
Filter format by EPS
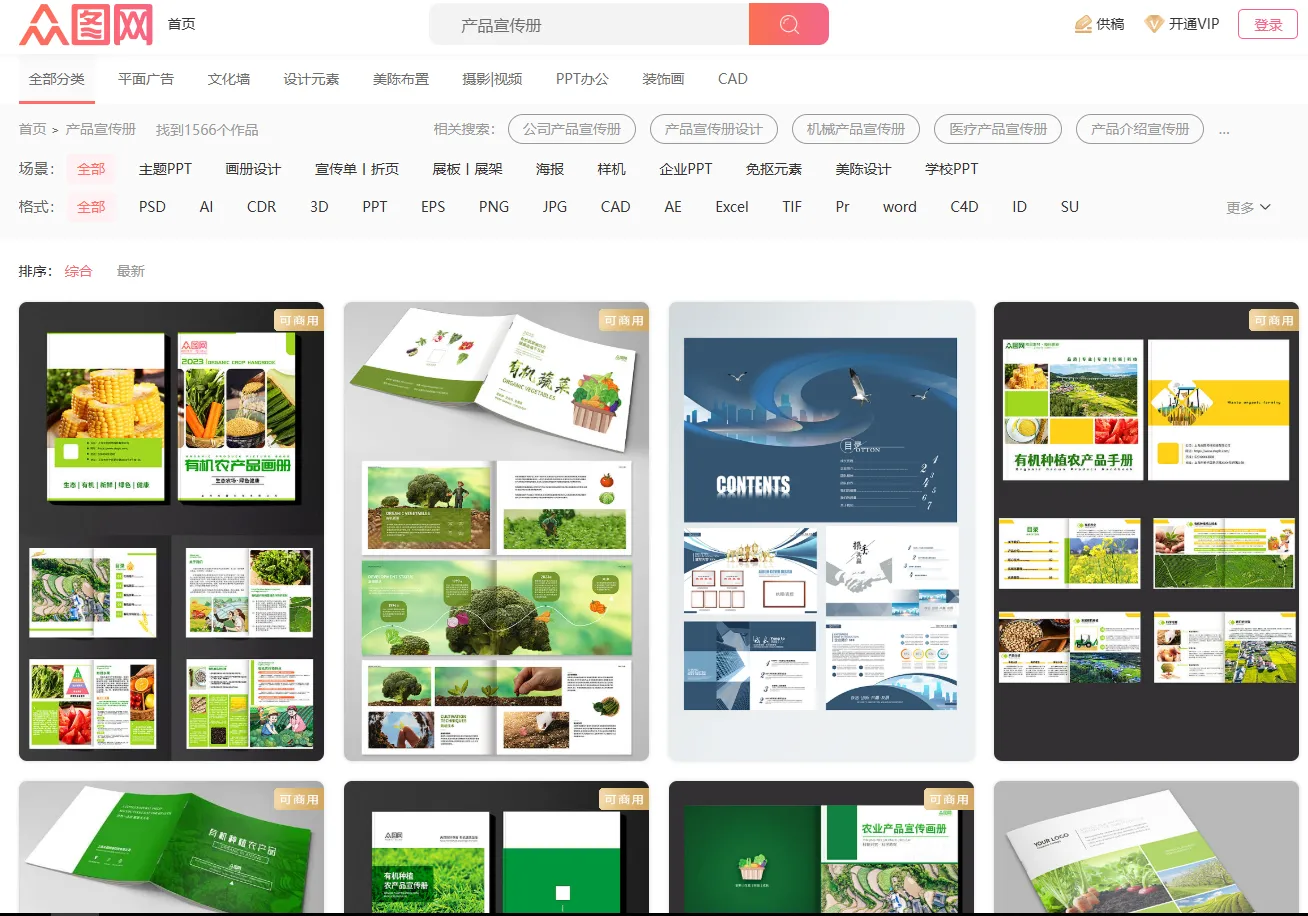pyautogui.click(x=433, y=207)
